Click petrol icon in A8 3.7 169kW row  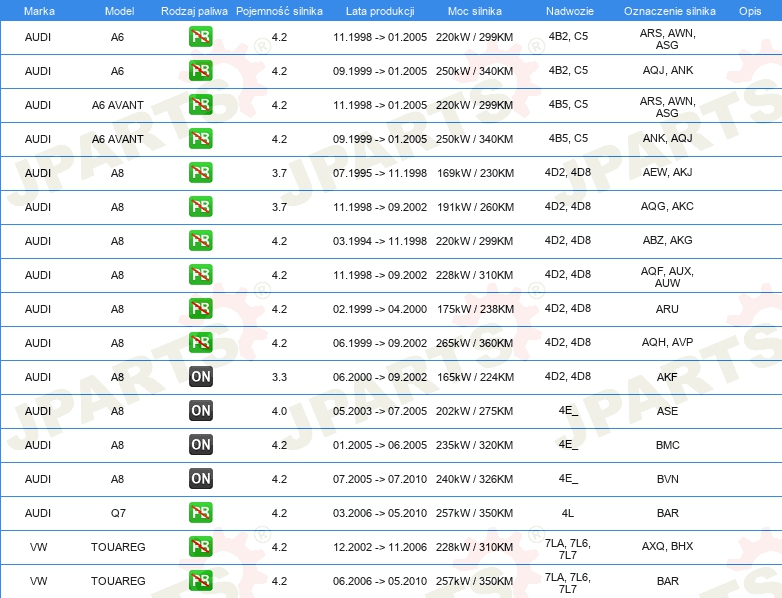coord(200,173)
